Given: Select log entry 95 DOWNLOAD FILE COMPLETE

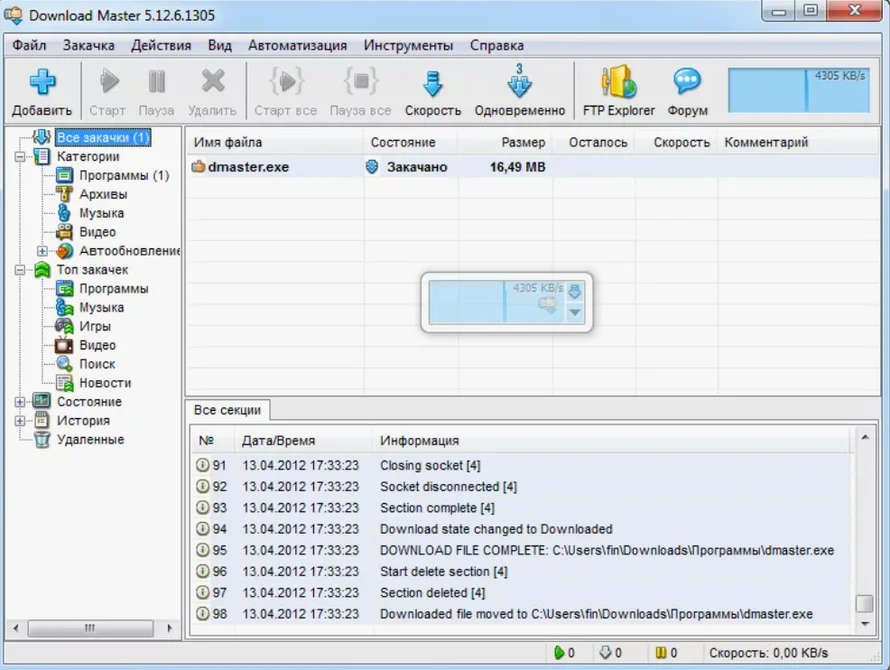Looking at the screenshot, I should 522,550.
